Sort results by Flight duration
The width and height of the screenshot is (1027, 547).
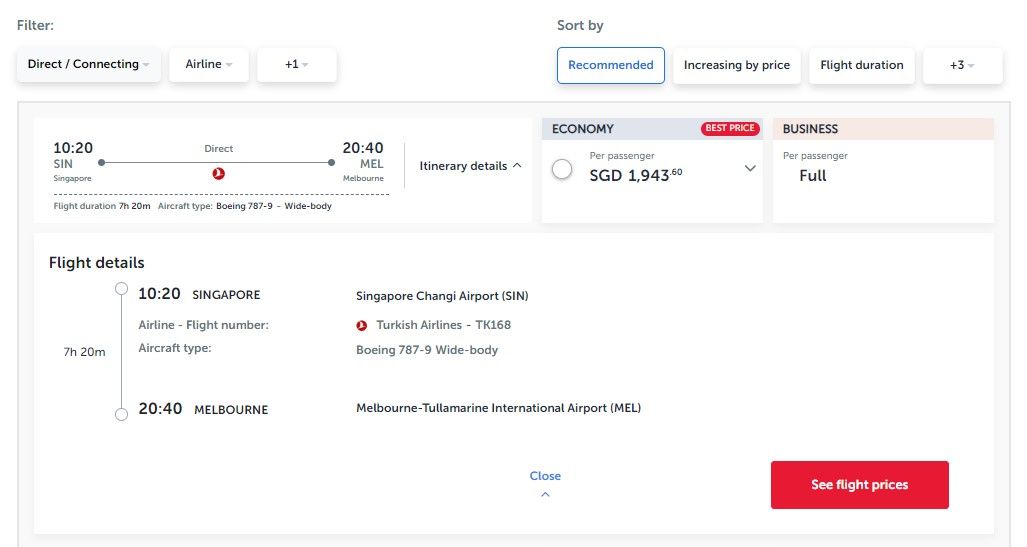861,66
